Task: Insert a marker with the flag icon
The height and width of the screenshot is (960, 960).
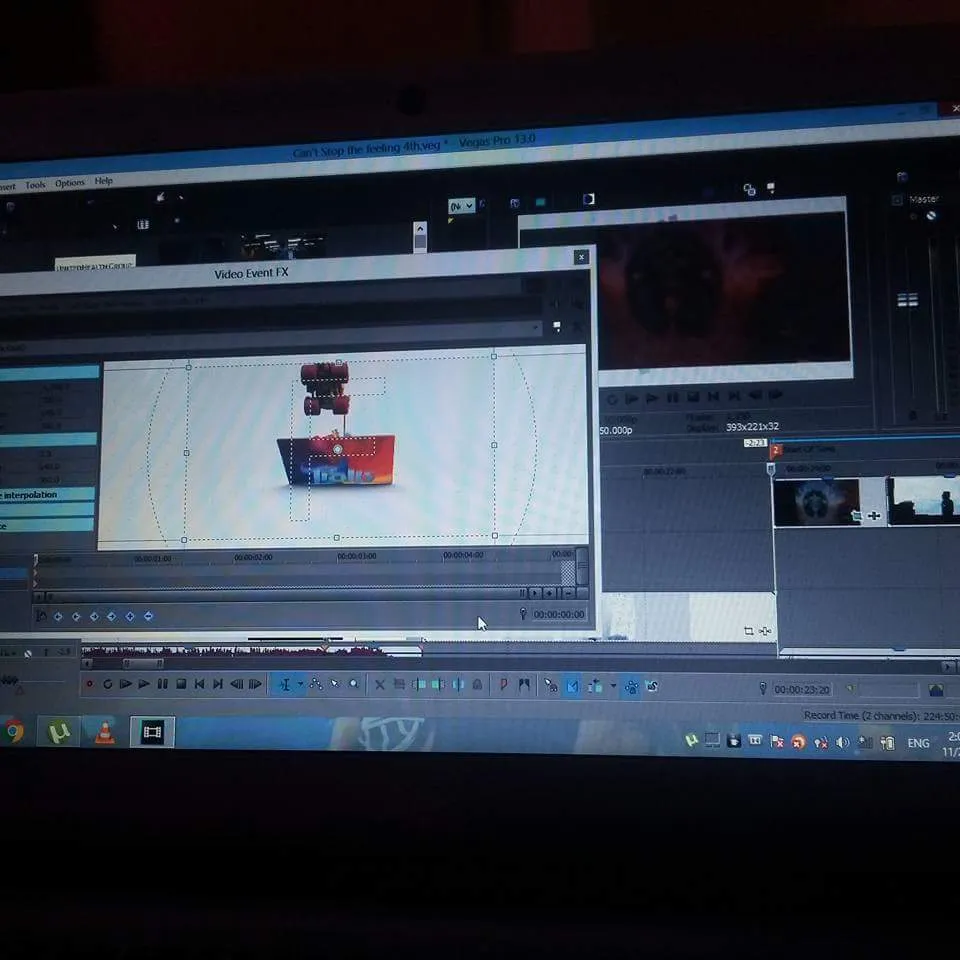Action: pyautogui.click(x=503, y=685)
